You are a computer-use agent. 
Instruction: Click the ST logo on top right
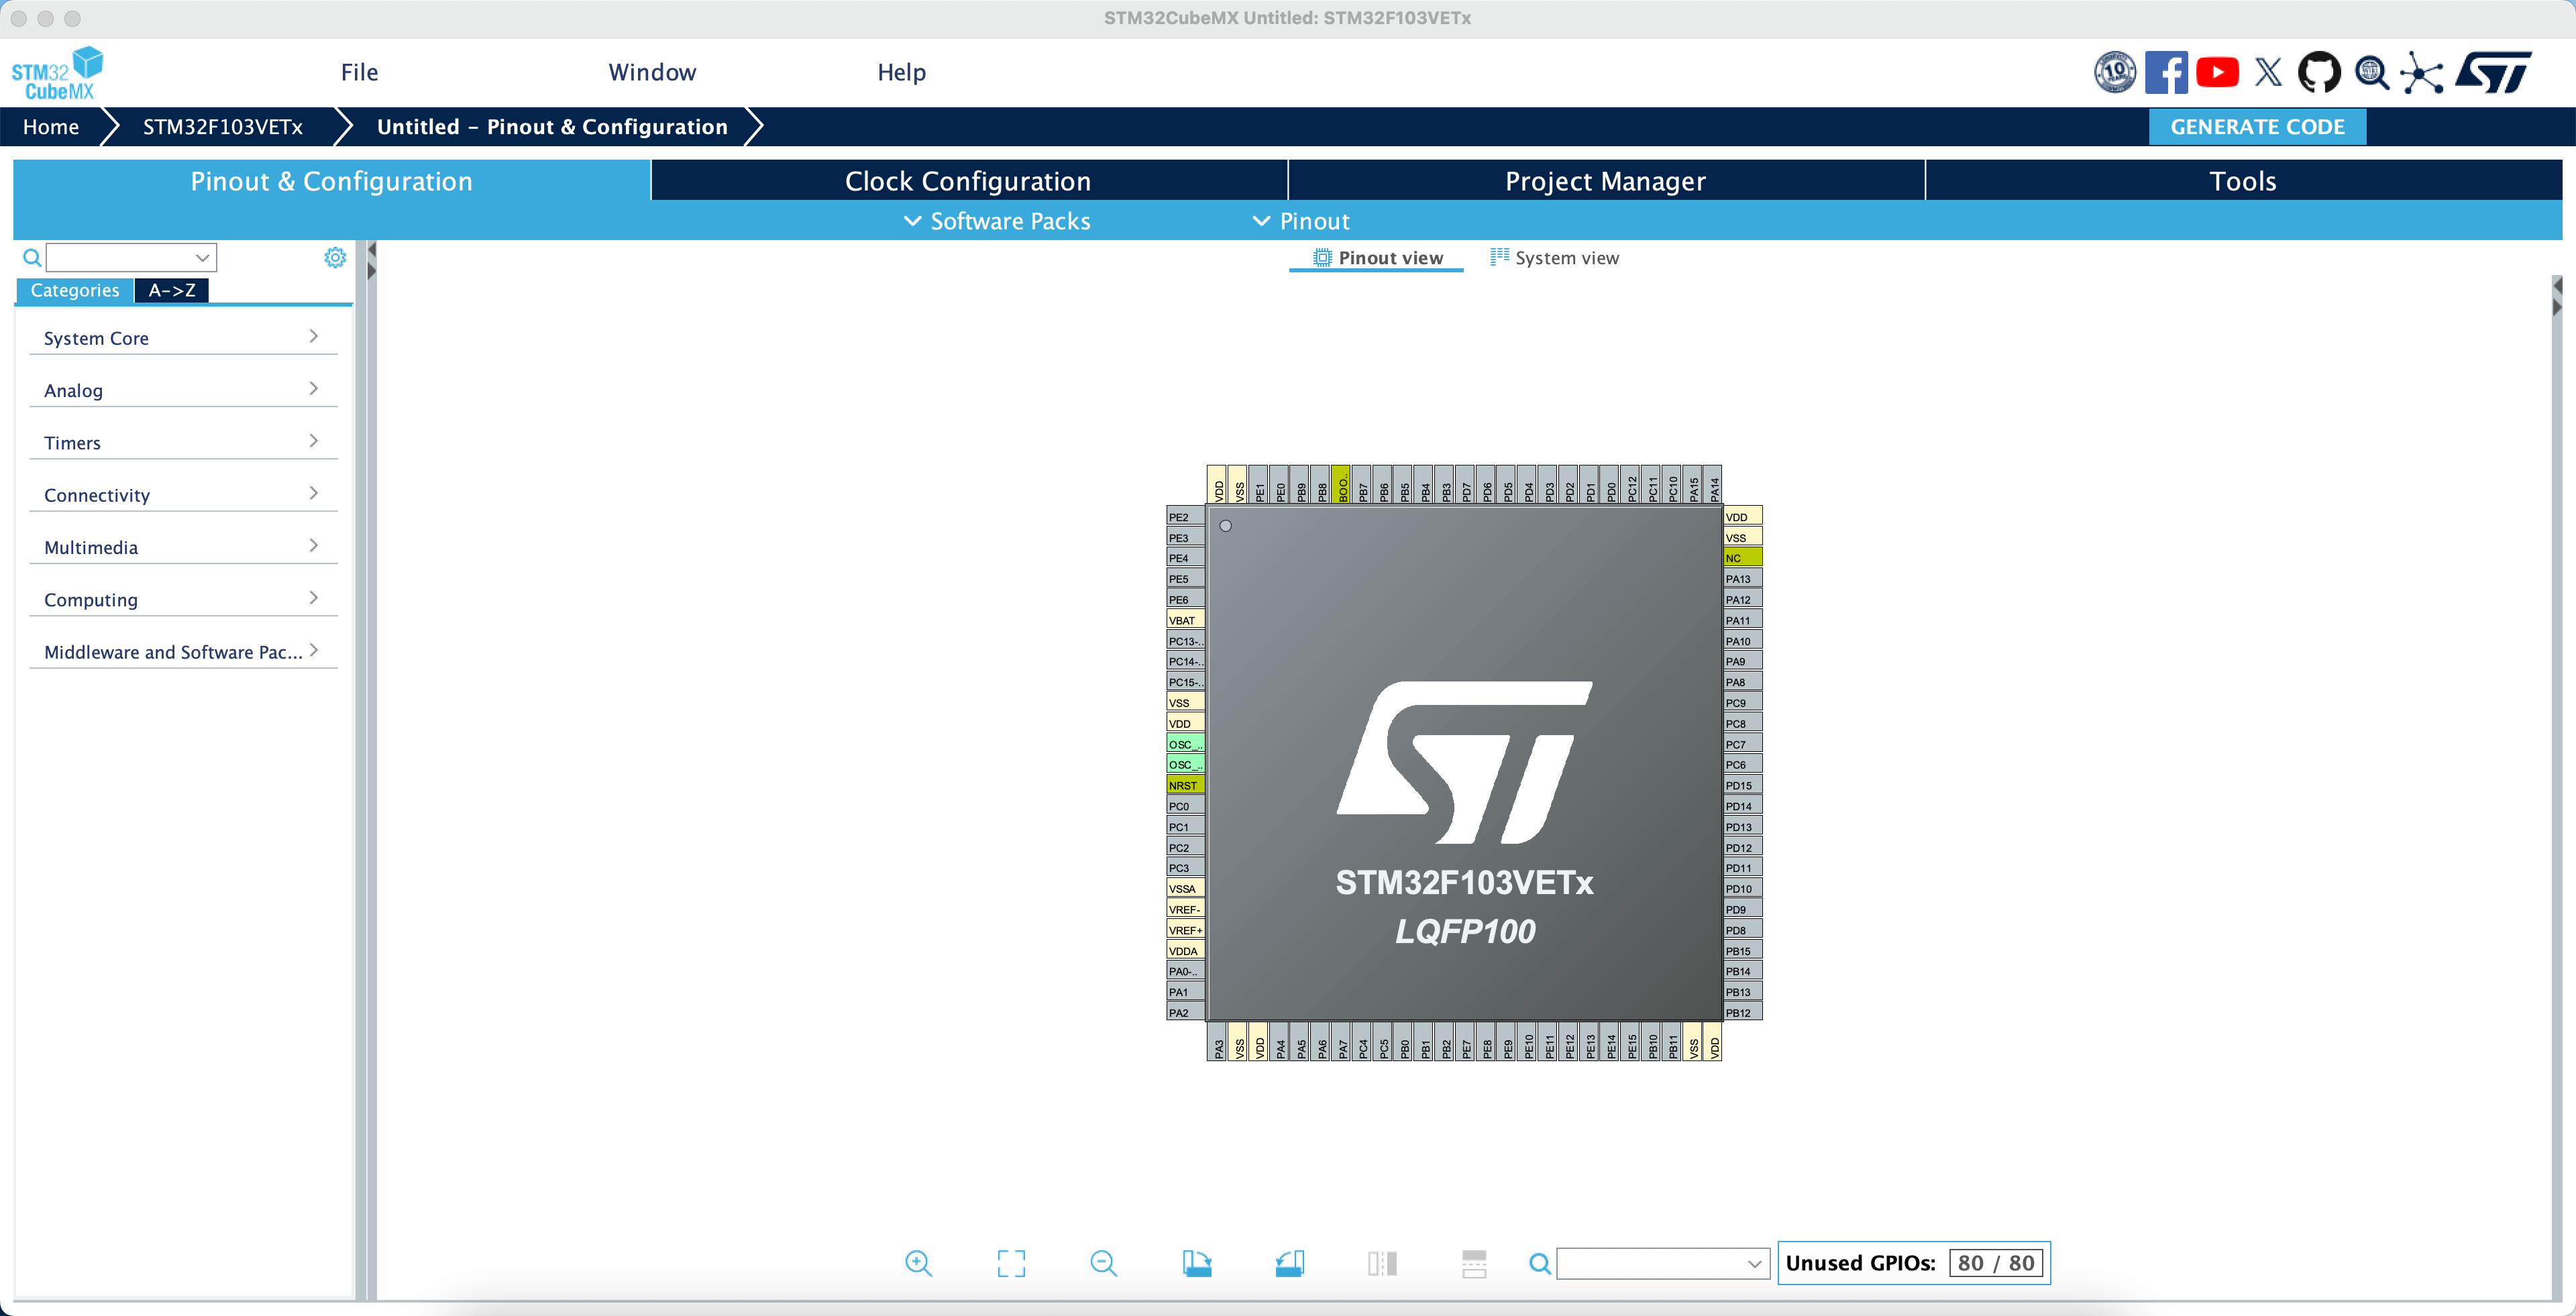(2494, 73)
